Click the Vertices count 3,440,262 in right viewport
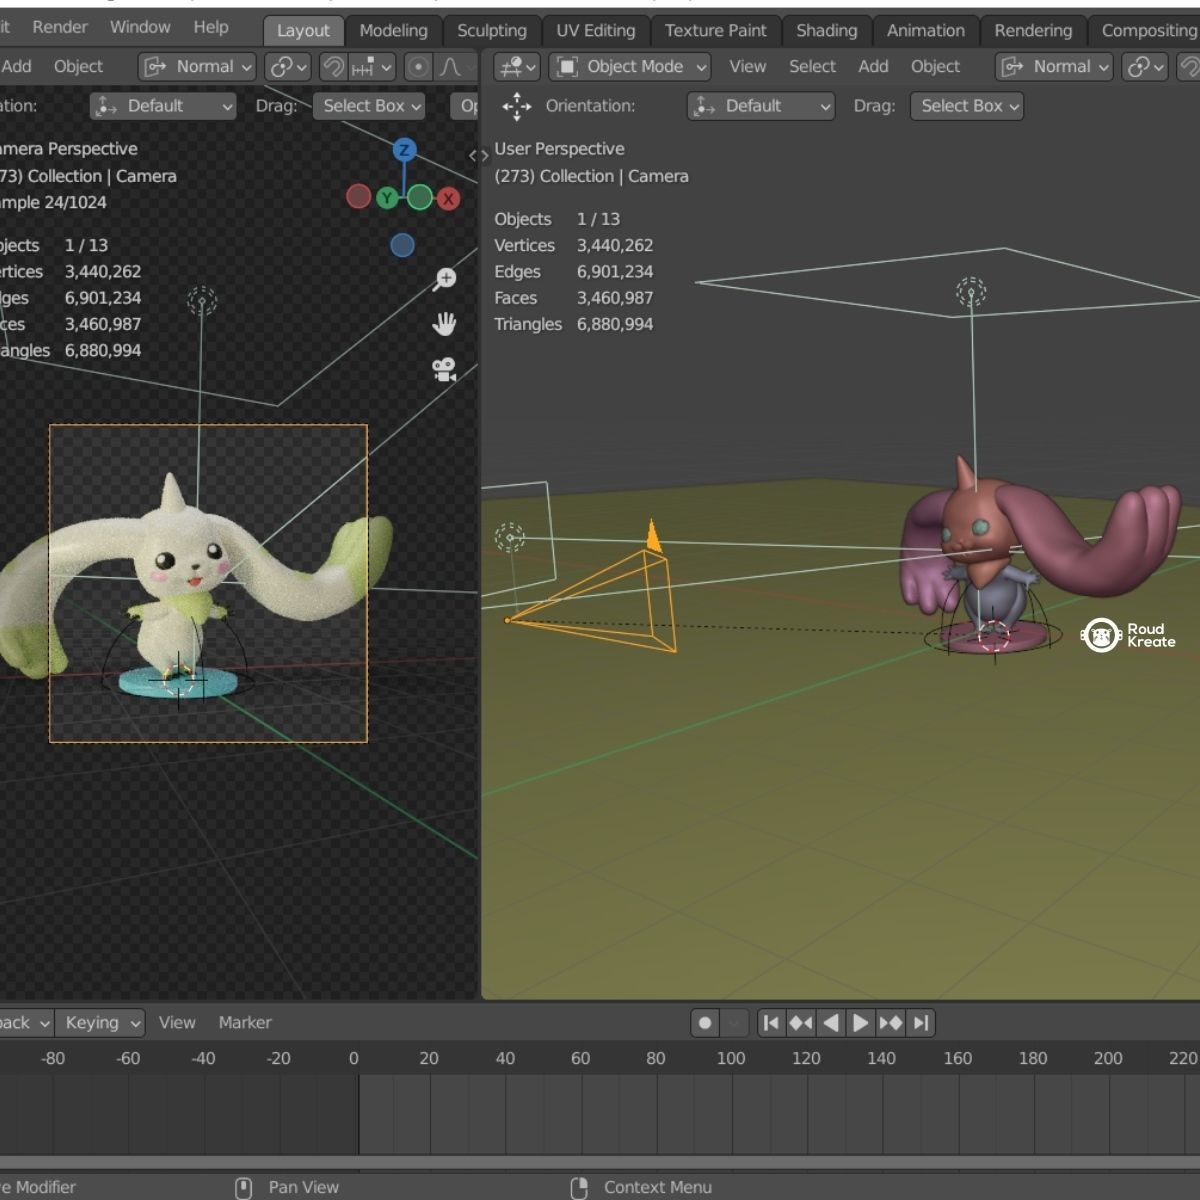The image size is (1200, 1200). (x=615, y=246)
